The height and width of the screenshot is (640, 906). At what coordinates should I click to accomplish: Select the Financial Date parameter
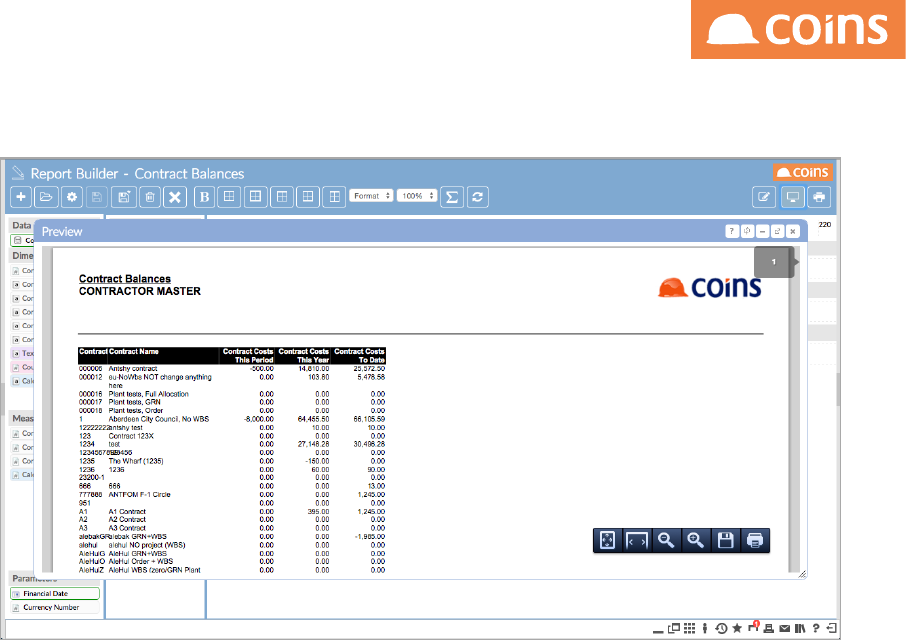[55, 593]
